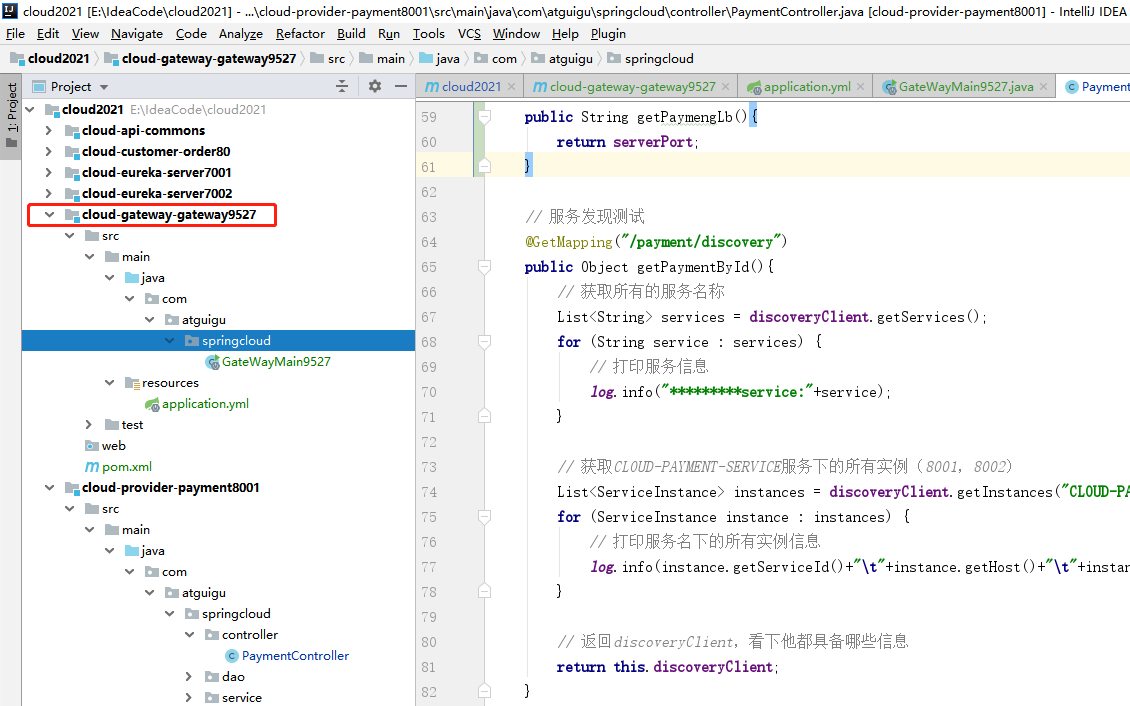Screen dimensions: 1130x706
Task: Open application.yml in project tree
Action: click(205, 403)
